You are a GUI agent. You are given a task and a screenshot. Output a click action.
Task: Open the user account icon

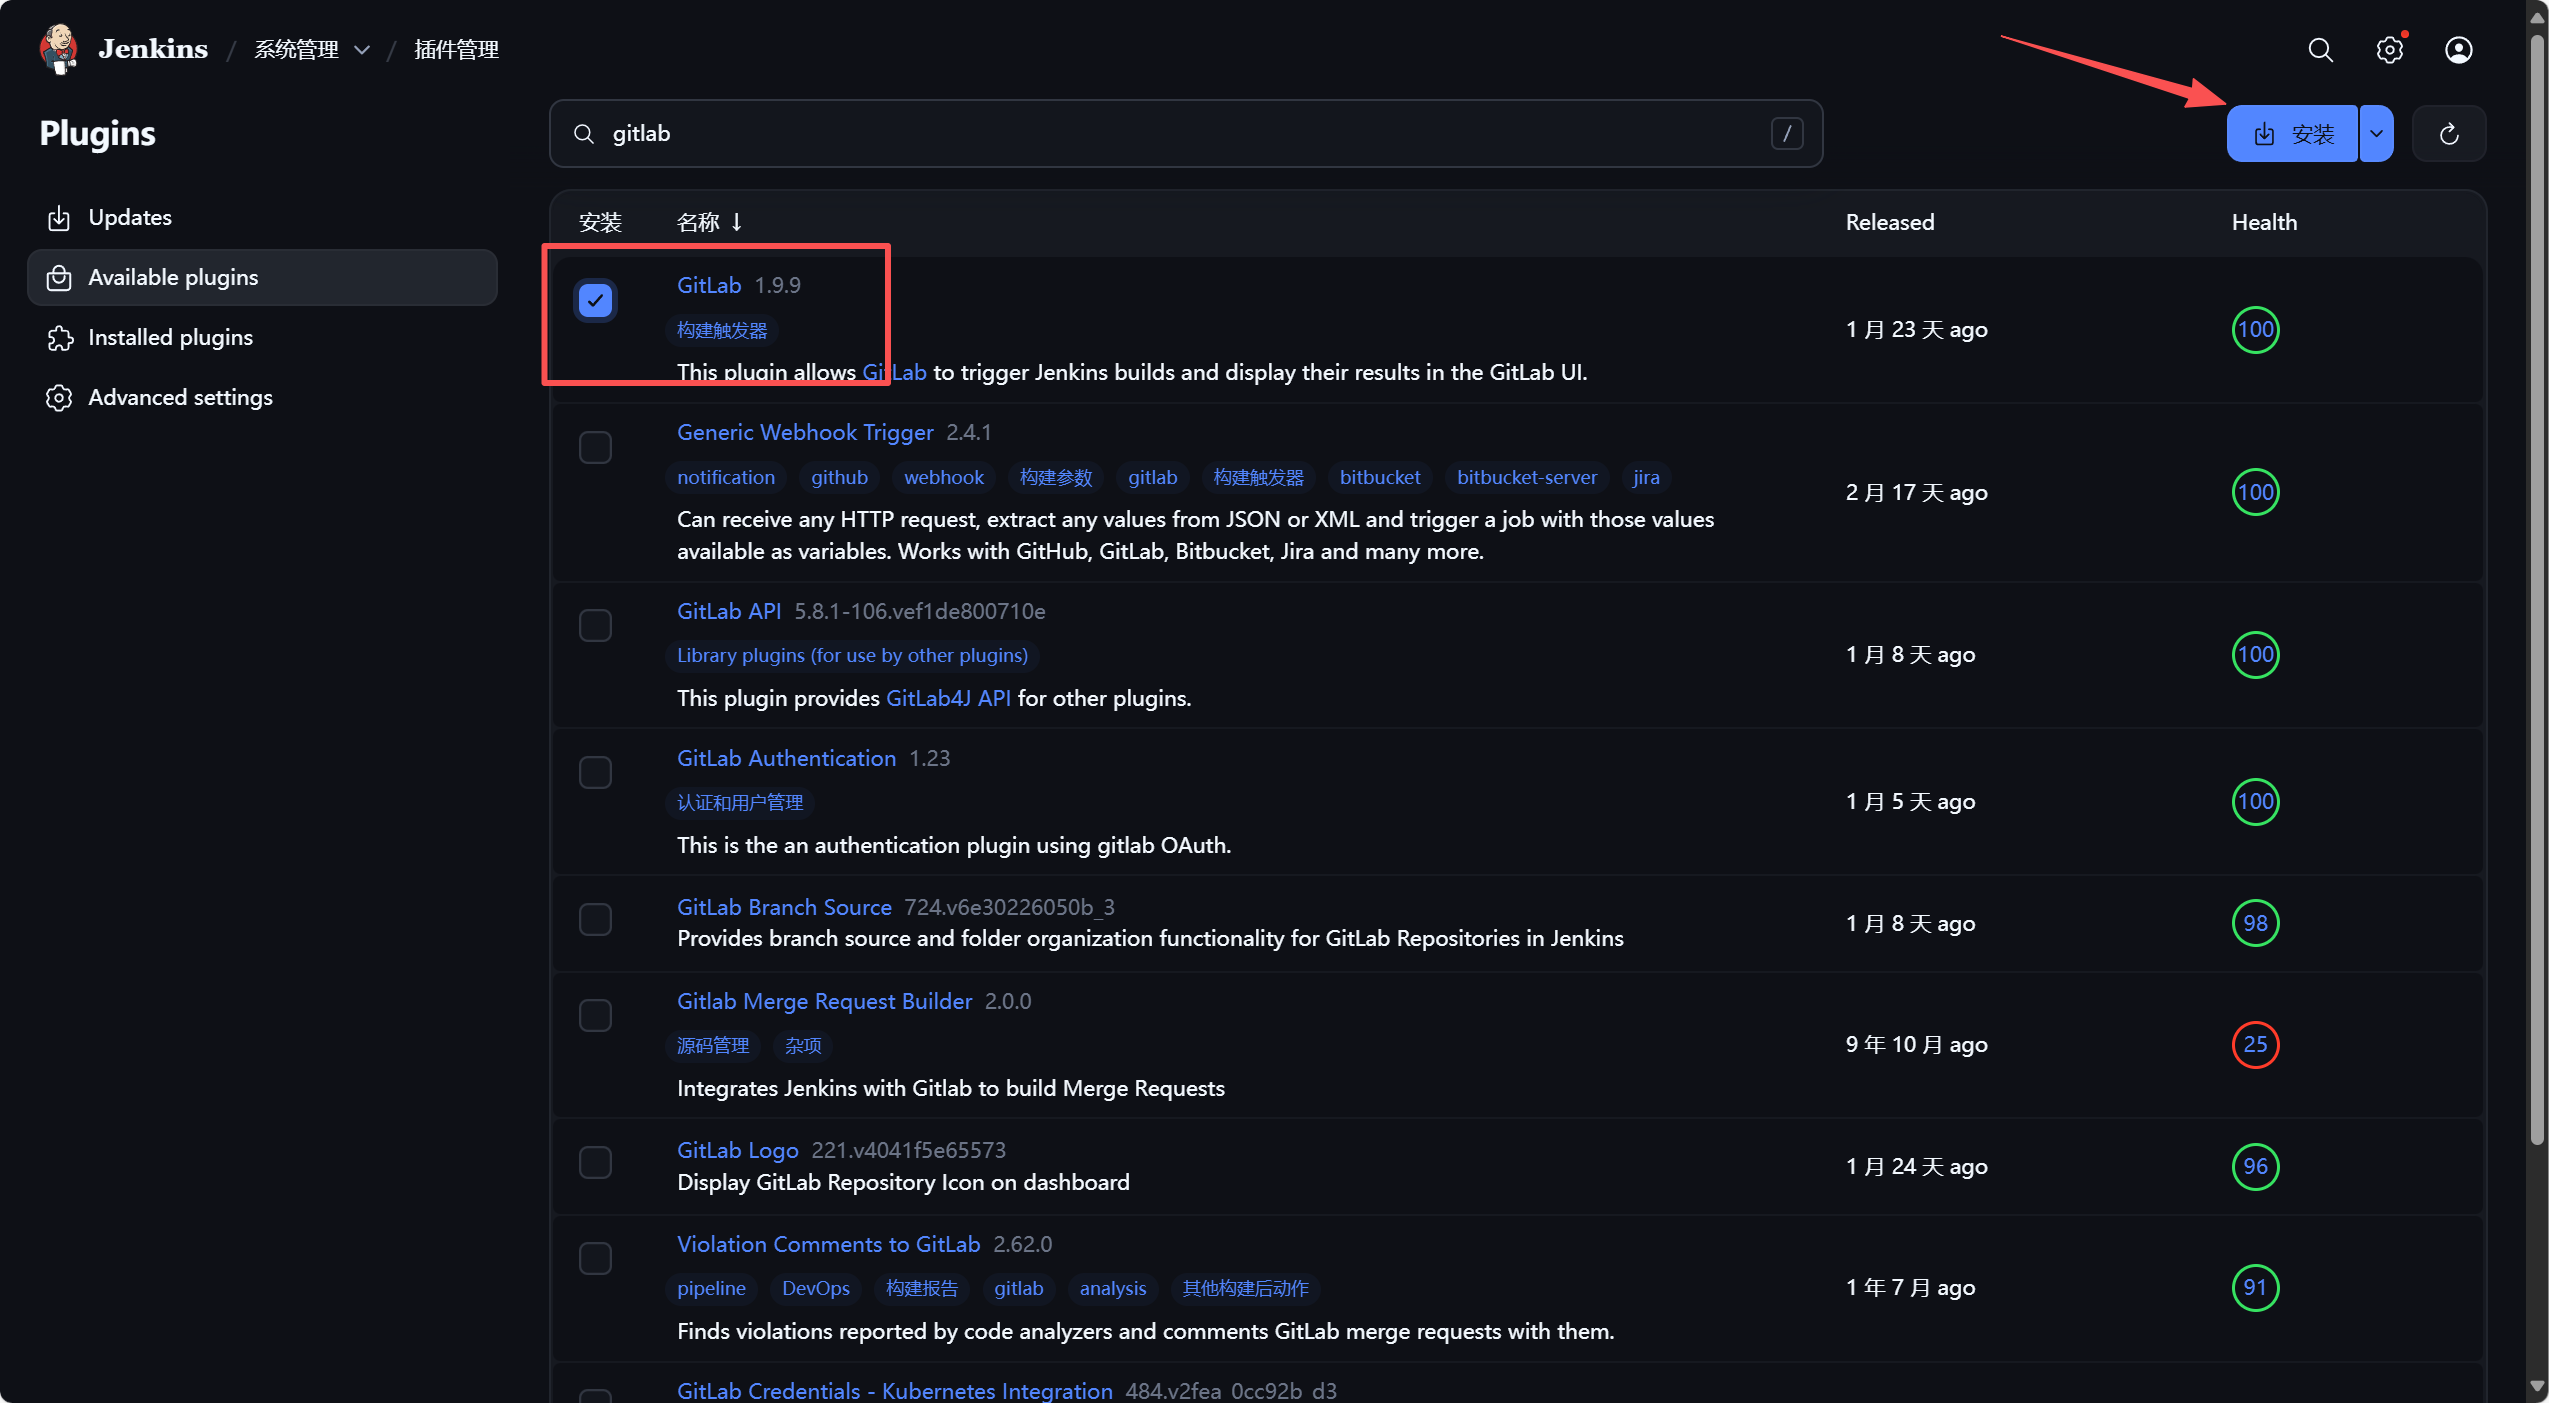pyautogui.click(x=2458, y=50)
